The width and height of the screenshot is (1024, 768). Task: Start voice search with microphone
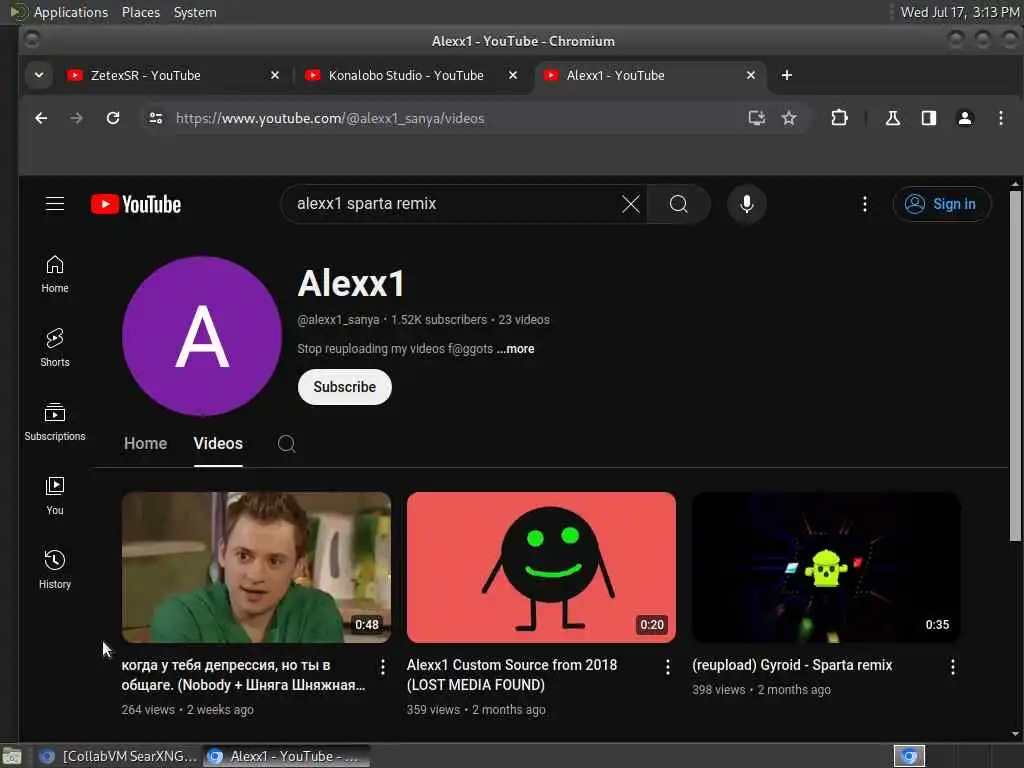[x=746, y=204]
